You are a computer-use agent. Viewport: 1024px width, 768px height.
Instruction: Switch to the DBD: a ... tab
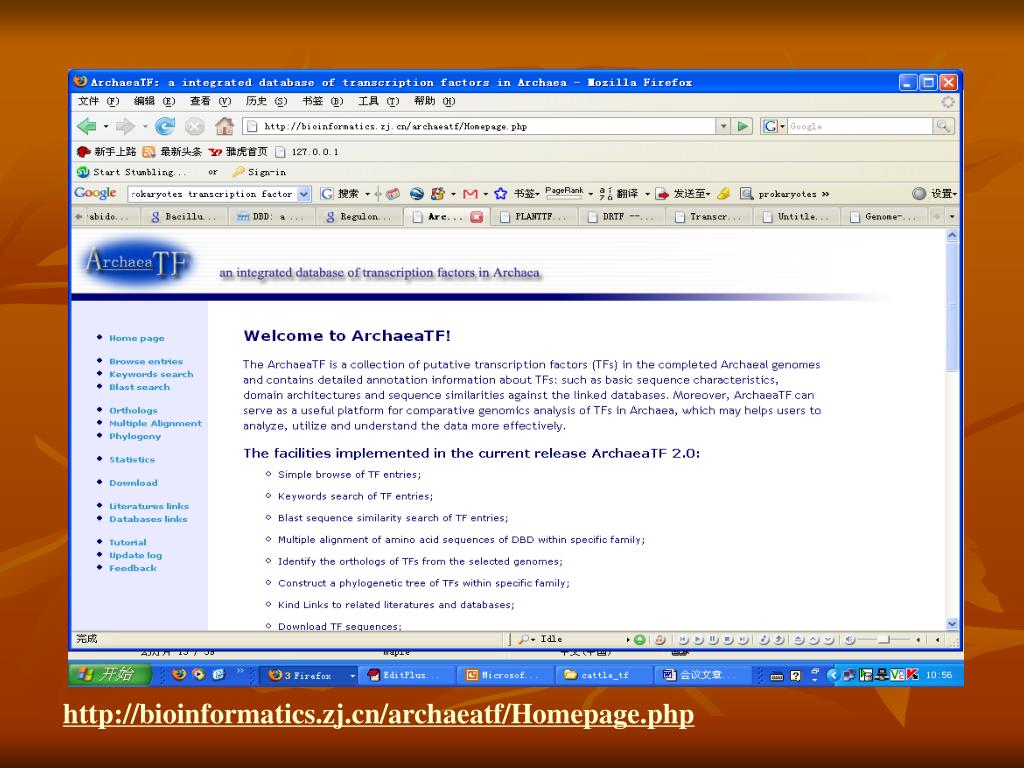272,217
